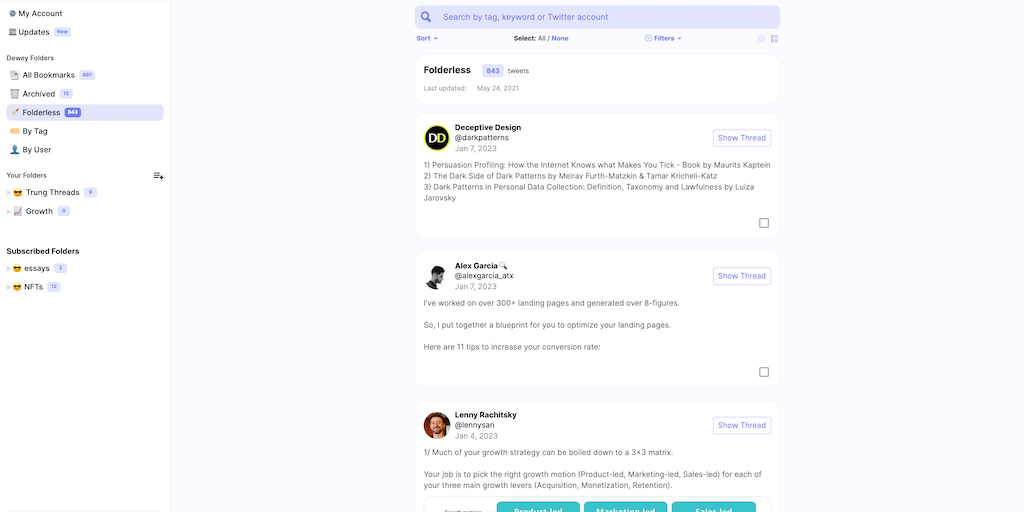
Task: Click the add new folder icon
Action: 158,176
